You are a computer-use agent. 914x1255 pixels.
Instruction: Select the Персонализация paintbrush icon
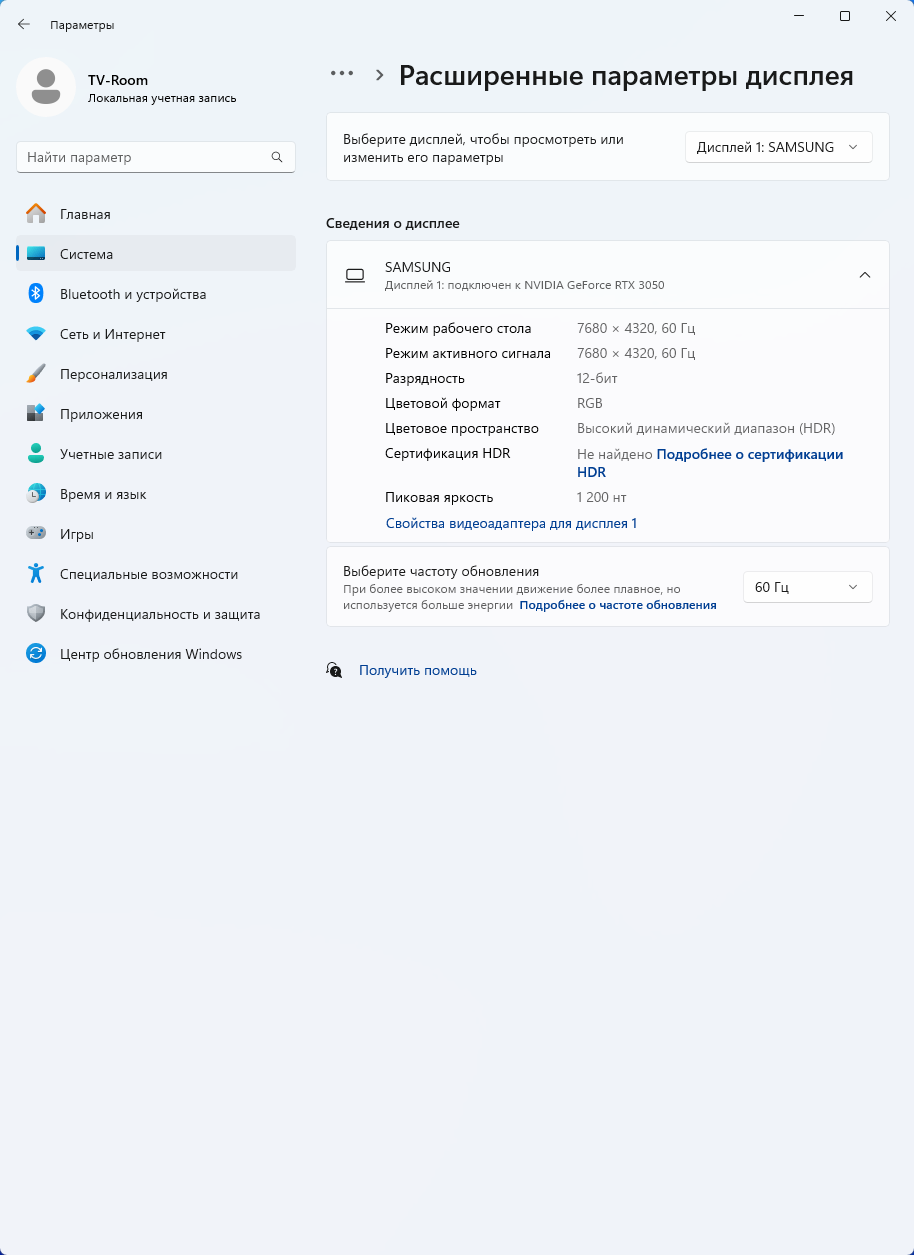click(36, 374)
